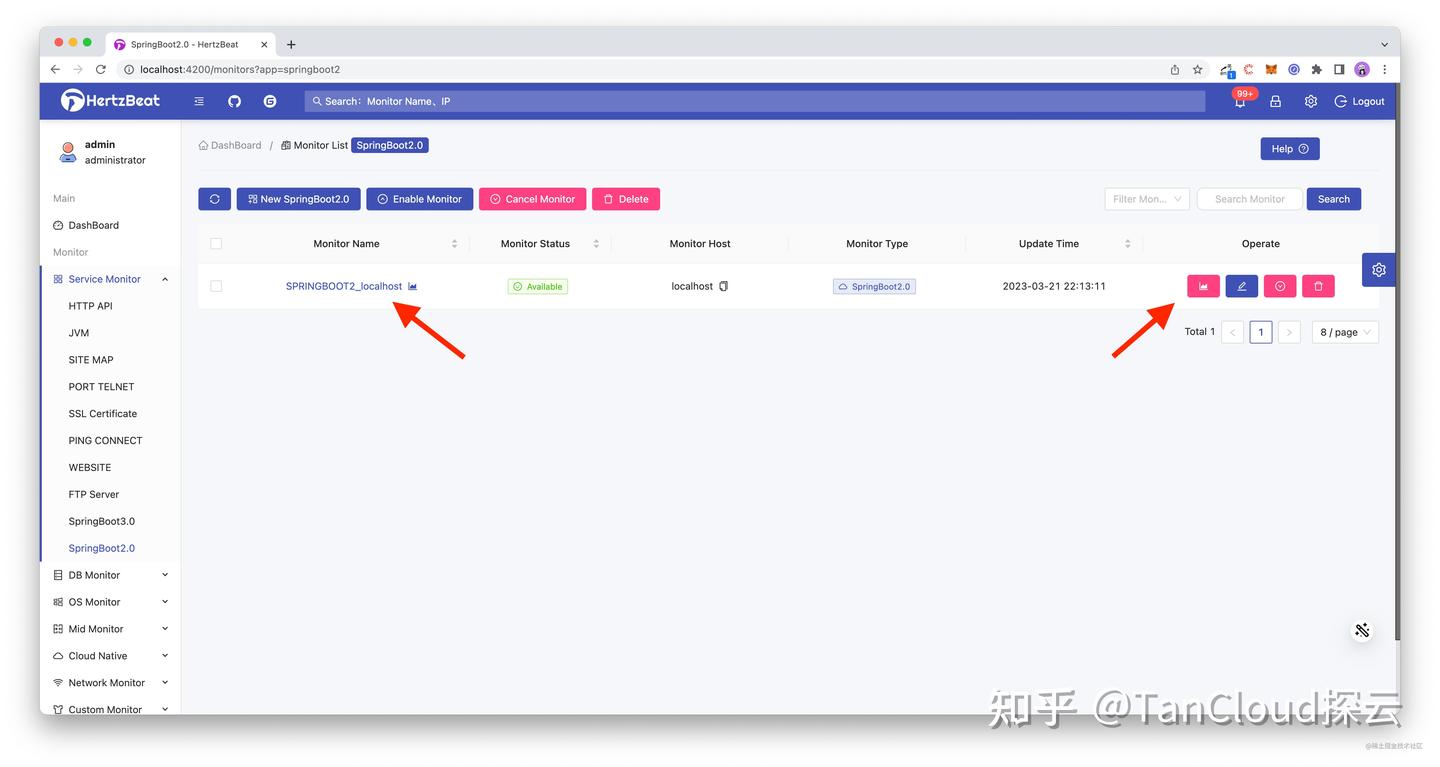Click the floating magic wand icon
This screenshot has height=767, width=1440.
(1362, 630)
